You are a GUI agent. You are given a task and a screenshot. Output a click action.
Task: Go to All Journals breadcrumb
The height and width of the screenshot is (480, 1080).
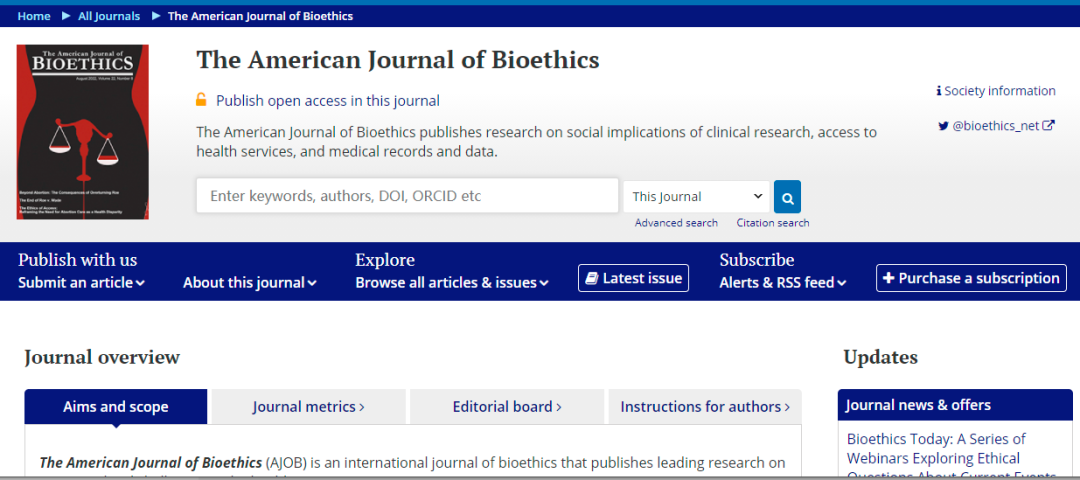pyautogui.click(x=109, y=16)
